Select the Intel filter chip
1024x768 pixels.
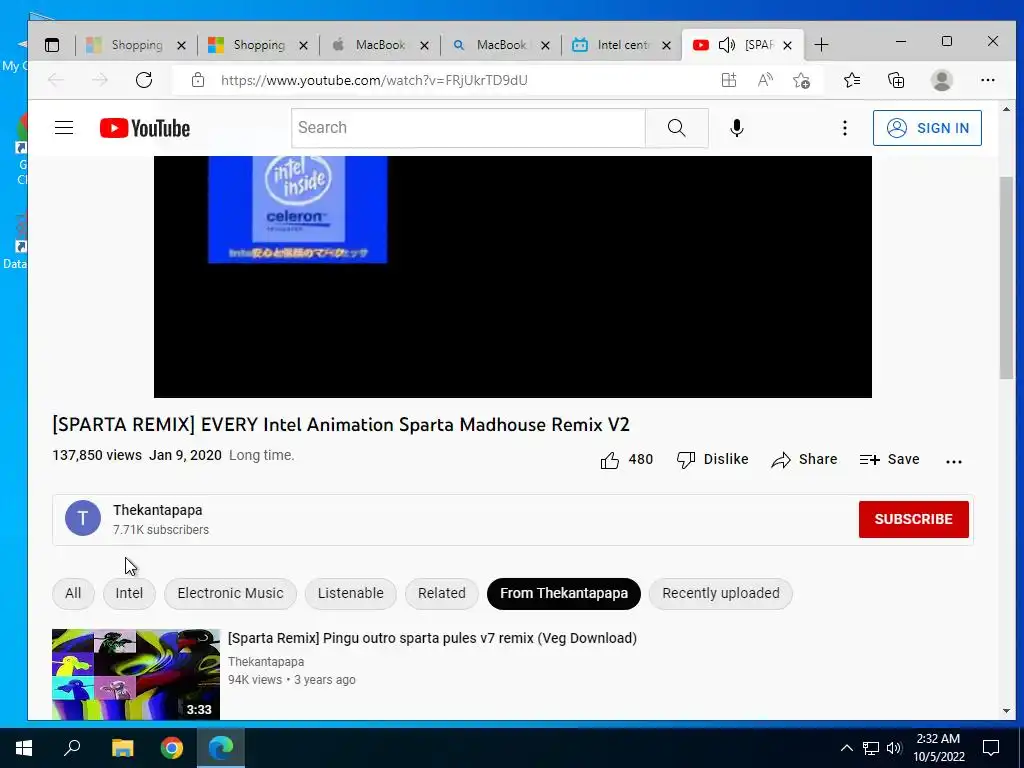click(129, 594)
